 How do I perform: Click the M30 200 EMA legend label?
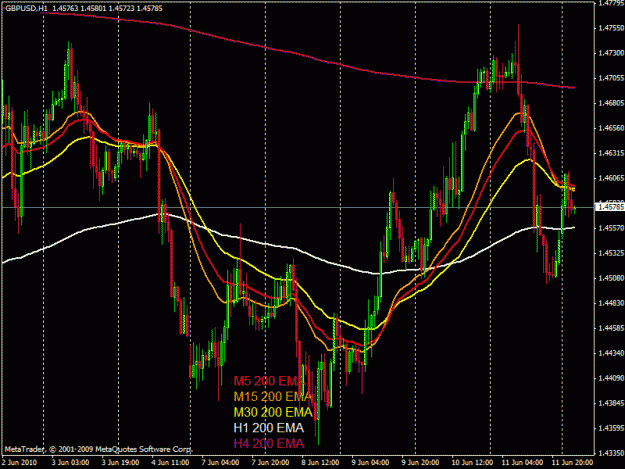pyautogui.click(x=273, y=412)
